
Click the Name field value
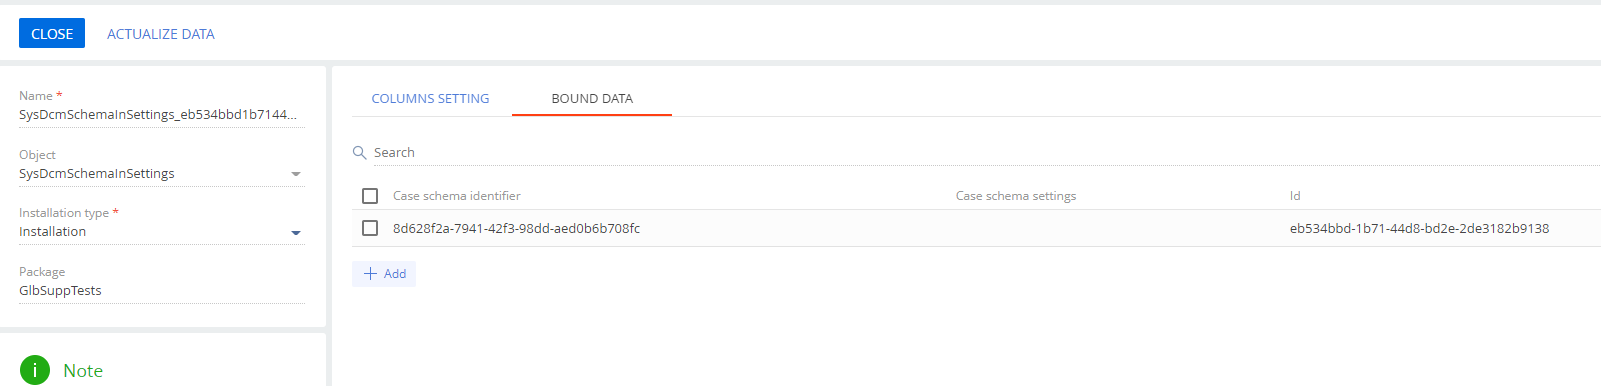point(158,115)
